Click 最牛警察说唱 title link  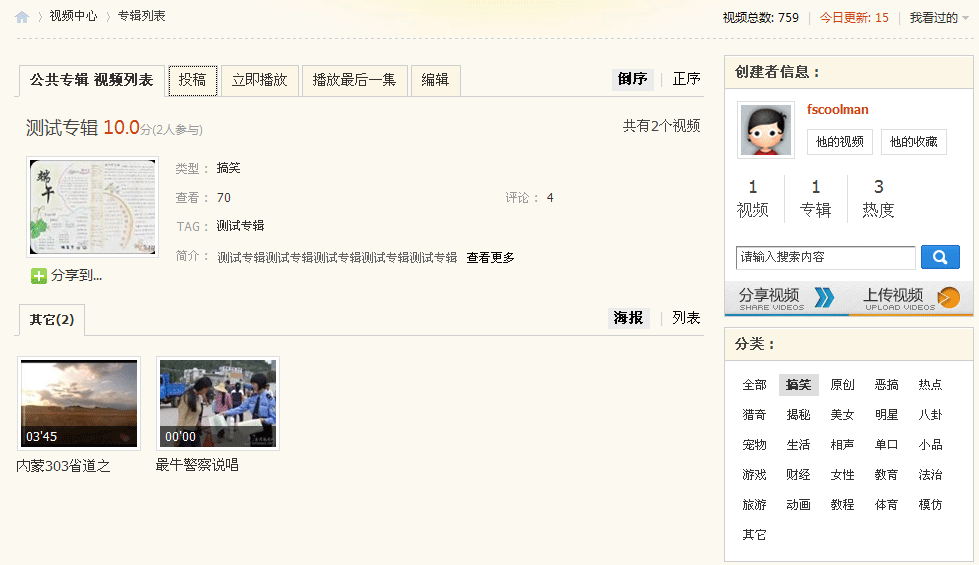pos(197,465)
